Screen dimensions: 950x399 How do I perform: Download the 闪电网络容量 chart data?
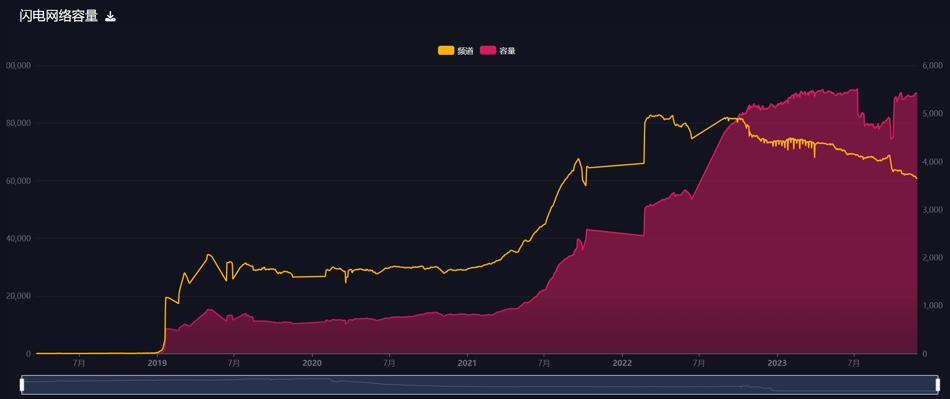110,16
